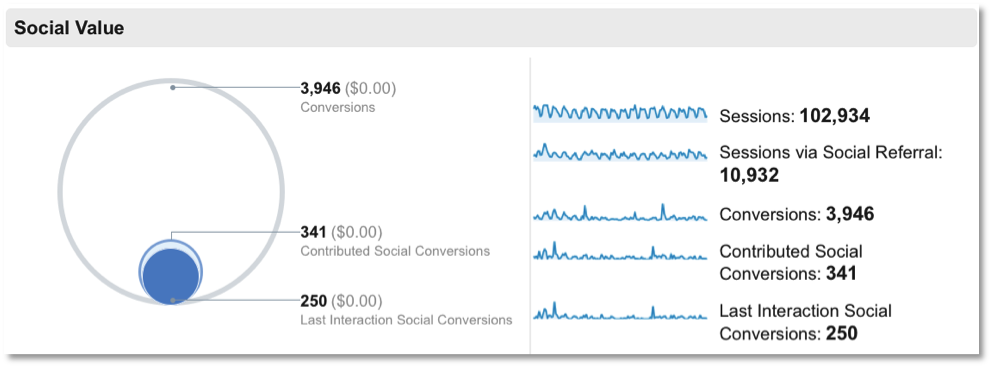Click the 250 Last Interaction Social Conversions label
Screen dimensions: 992x368
tap(406, 310)
